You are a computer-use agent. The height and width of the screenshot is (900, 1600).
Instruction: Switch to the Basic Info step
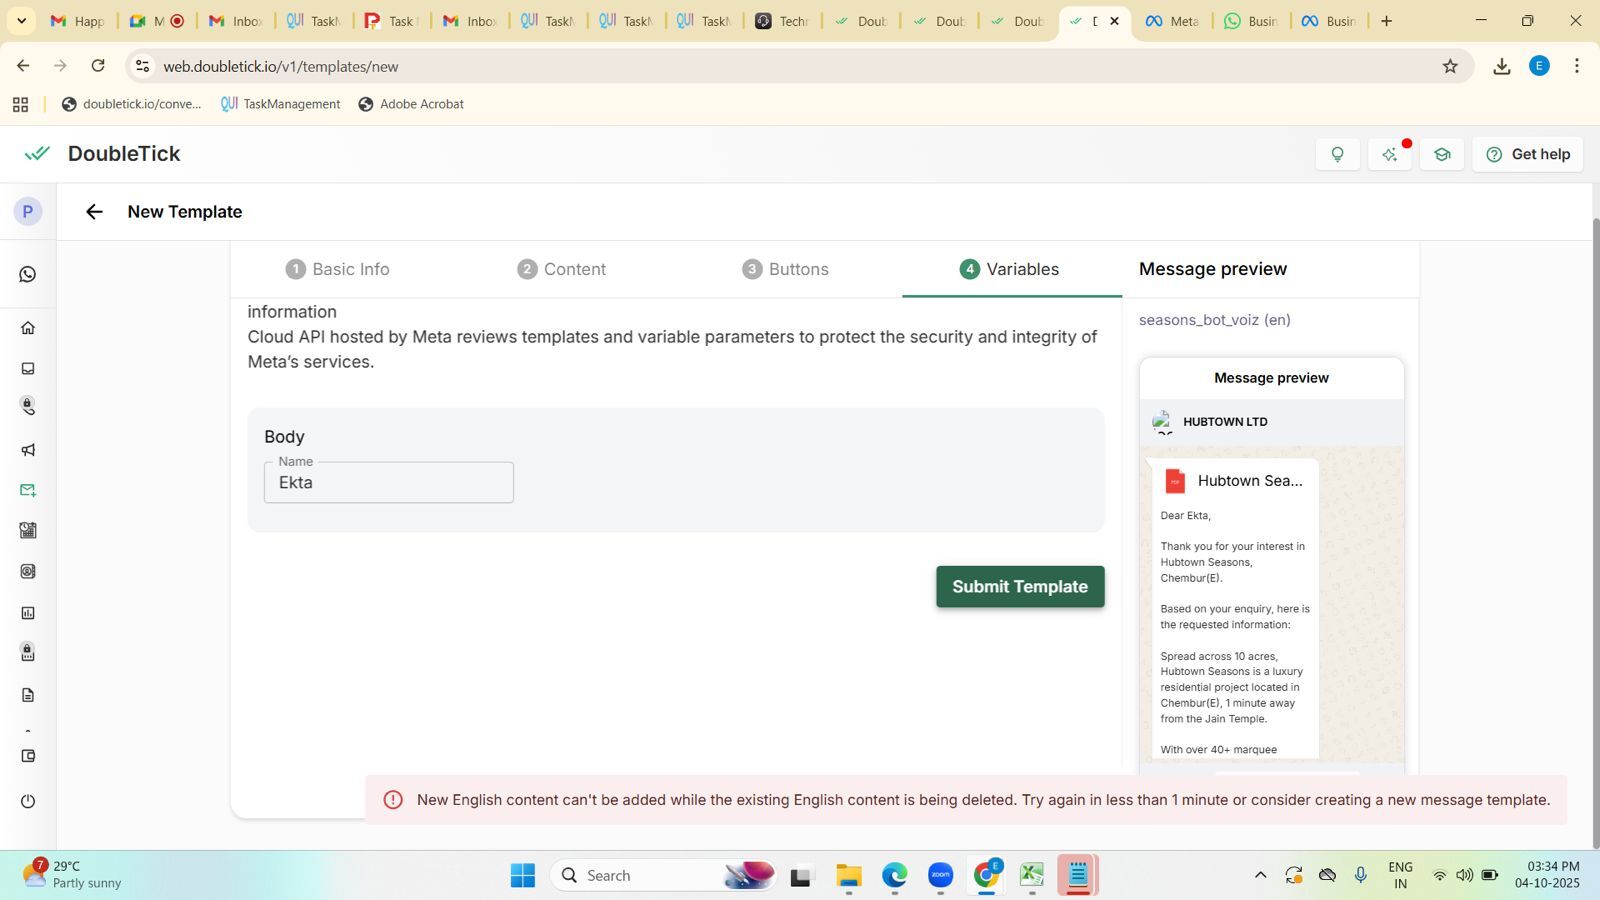[338, 269]
